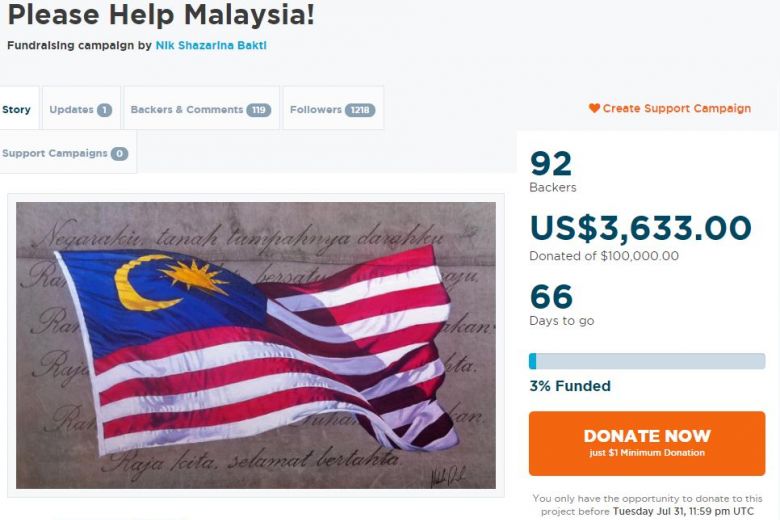This screenshot has width=780, height=520.
Task: Open the Support Campaigns tab
Action: tap(67, 152)
